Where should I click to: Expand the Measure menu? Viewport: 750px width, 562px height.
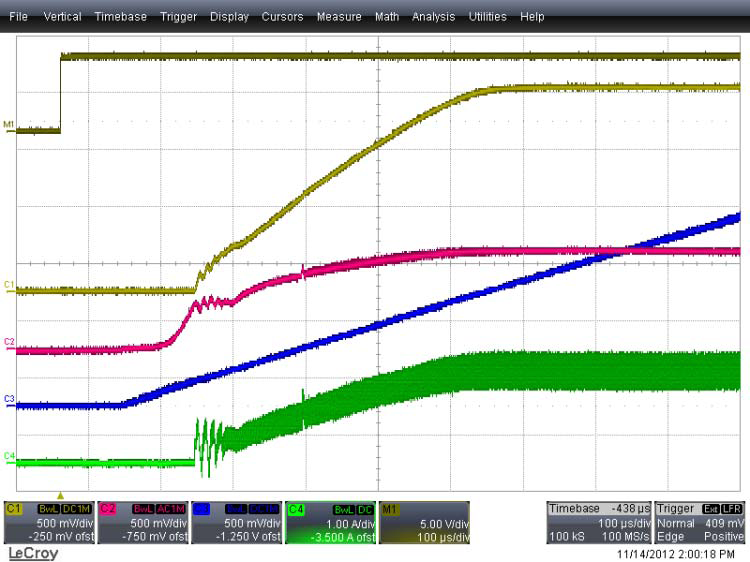(x=339, y=17)
